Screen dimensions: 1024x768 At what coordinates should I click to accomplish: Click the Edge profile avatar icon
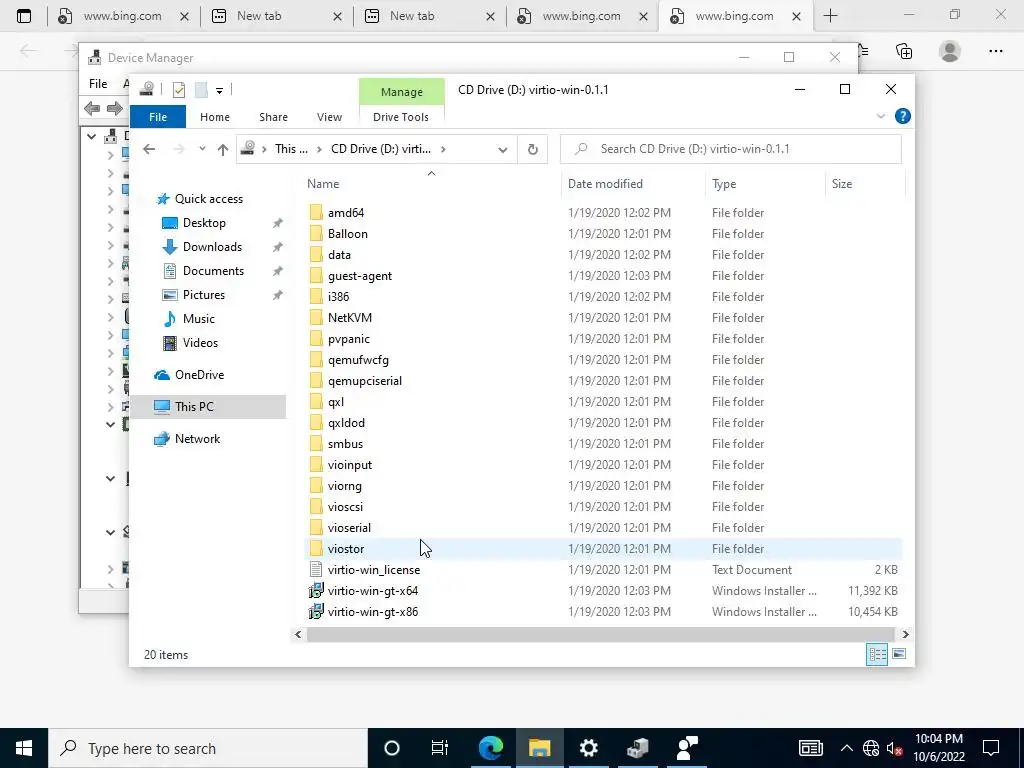pos(950,51)
